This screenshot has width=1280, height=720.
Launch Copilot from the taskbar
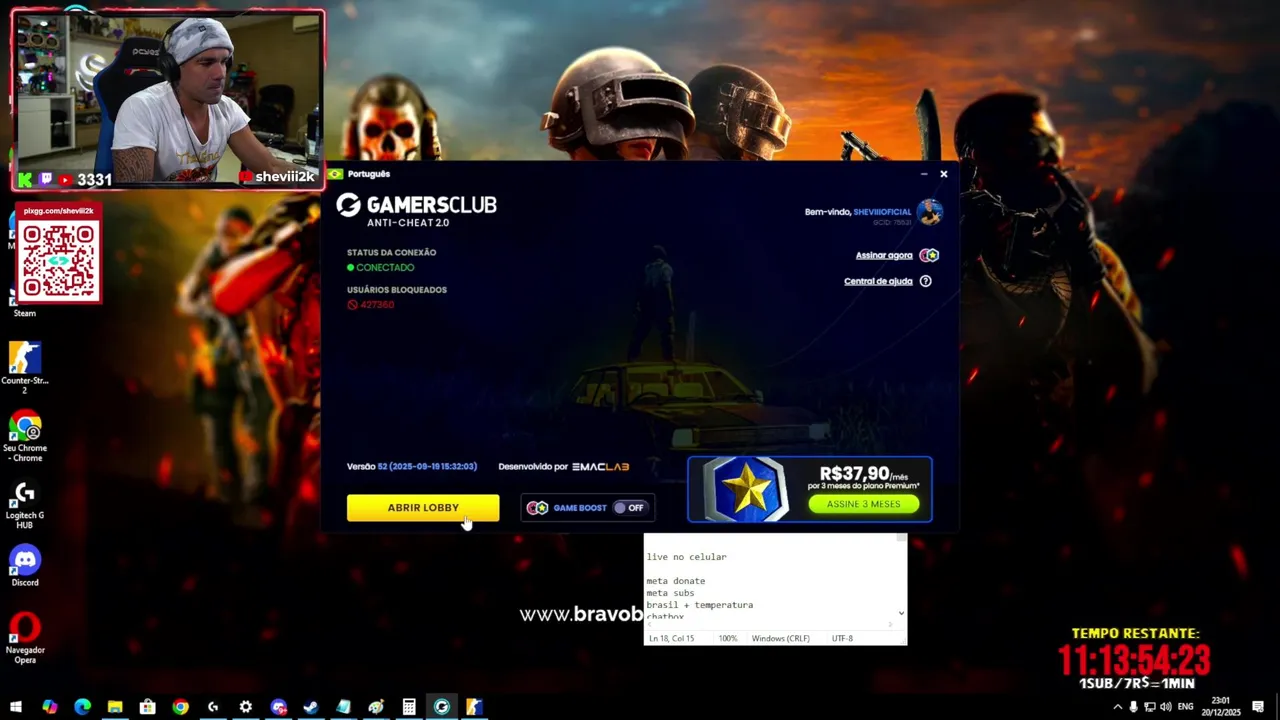[x=49, y=707]
